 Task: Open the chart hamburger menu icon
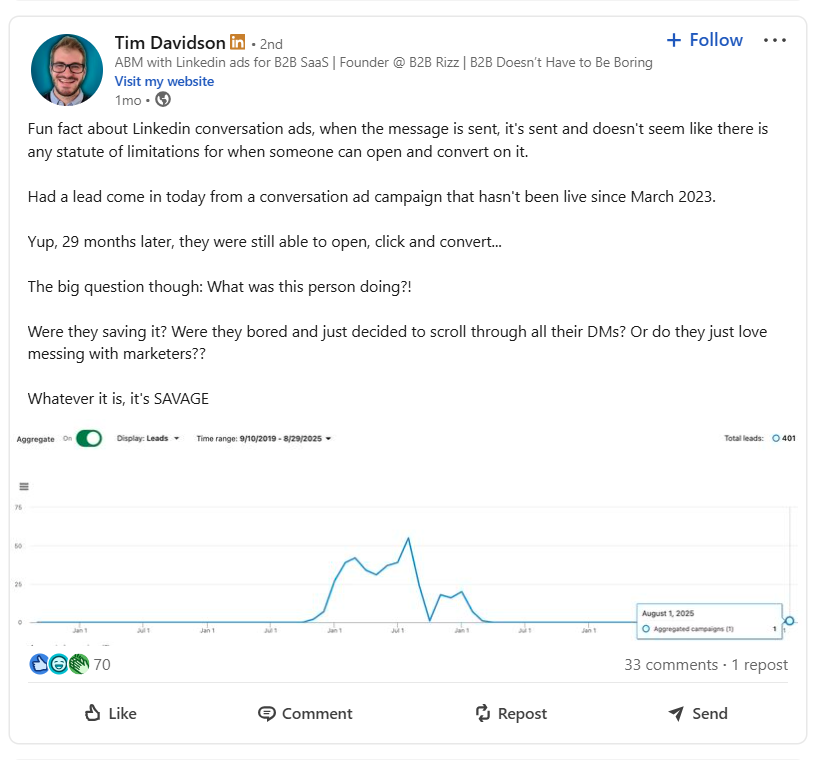[23, 485]
